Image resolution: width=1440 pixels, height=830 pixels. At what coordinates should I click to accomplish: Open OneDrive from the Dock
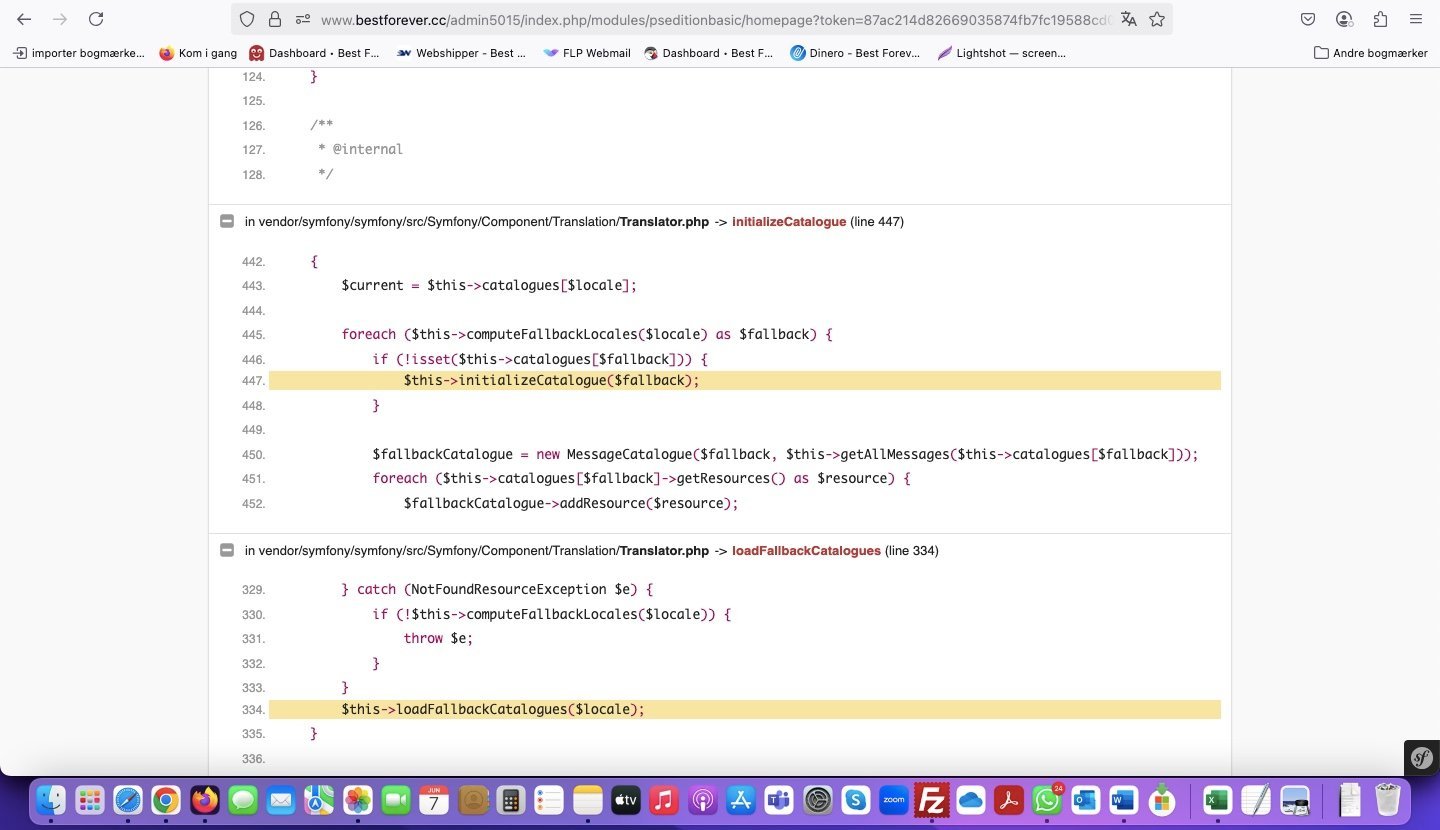(x=971, y=800)
